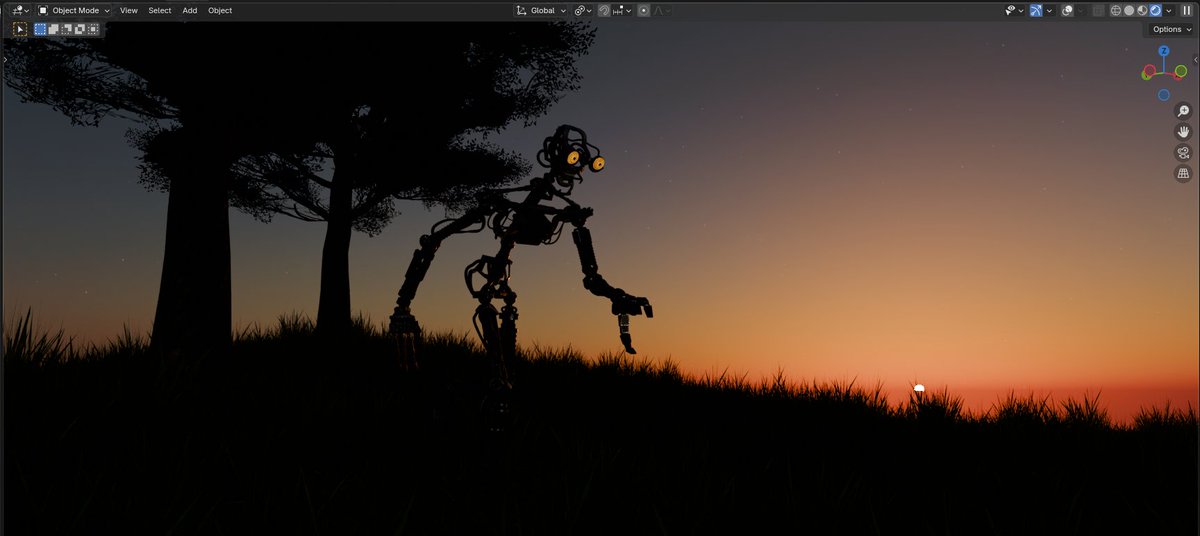Screen dimensions: 1200x536
Task: Open object type visibility dropdown
Action: pyautogui.click(x=1015, y=10)
